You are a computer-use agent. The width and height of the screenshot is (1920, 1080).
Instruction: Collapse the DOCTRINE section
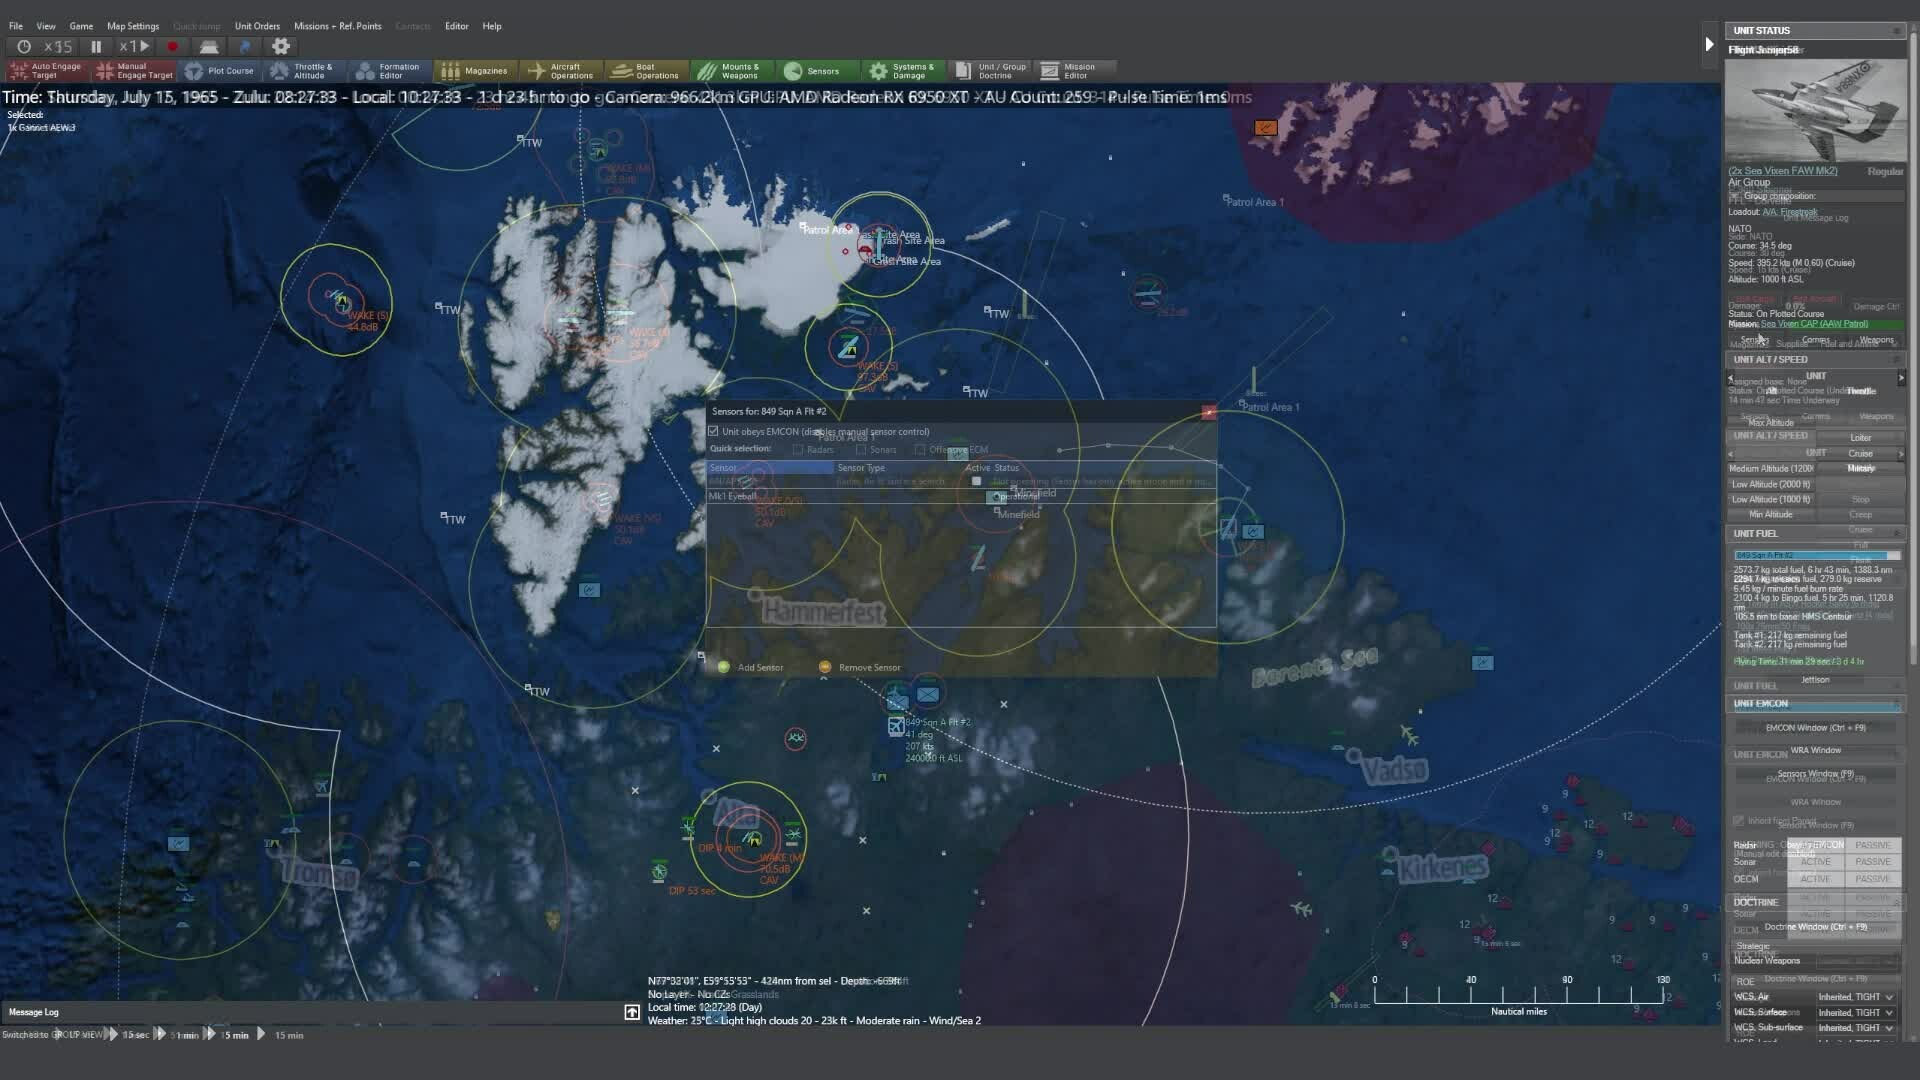point(1896,902)
